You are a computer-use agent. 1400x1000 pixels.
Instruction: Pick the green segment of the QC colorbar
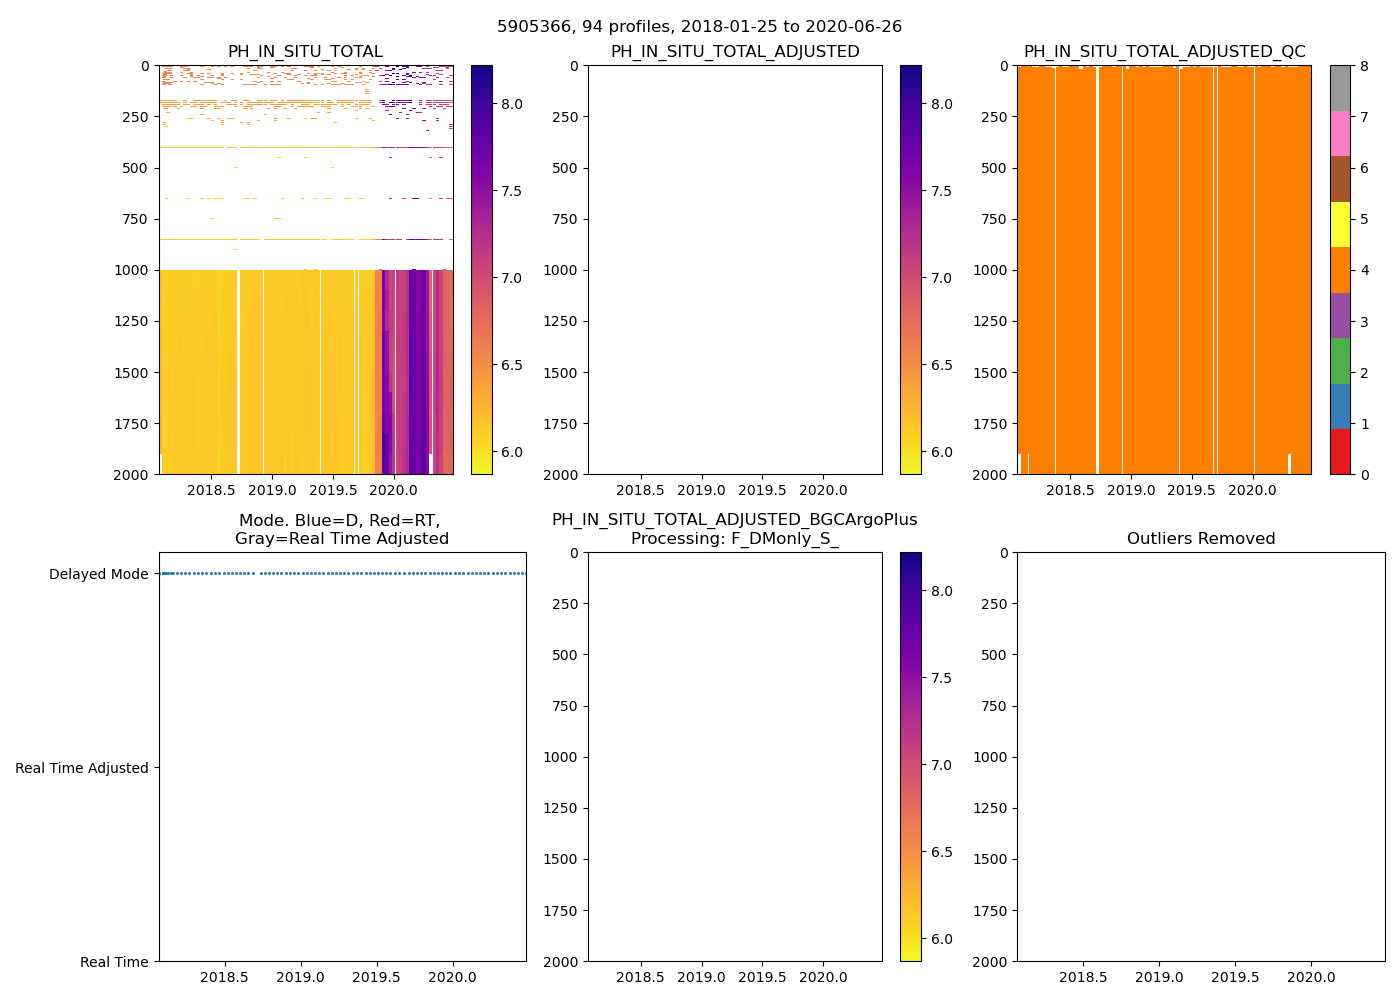(1340, 361)
